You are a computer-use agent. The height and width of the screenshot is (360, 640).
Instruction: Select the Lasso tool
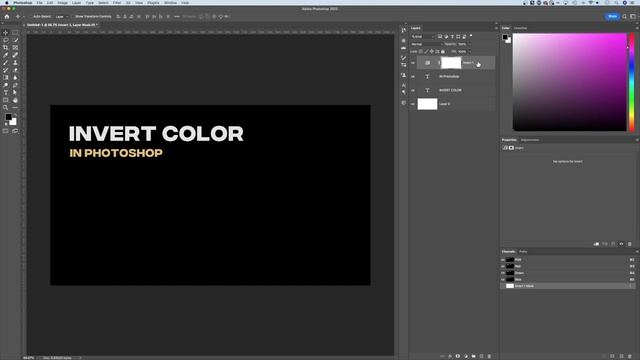click(6, 40)
